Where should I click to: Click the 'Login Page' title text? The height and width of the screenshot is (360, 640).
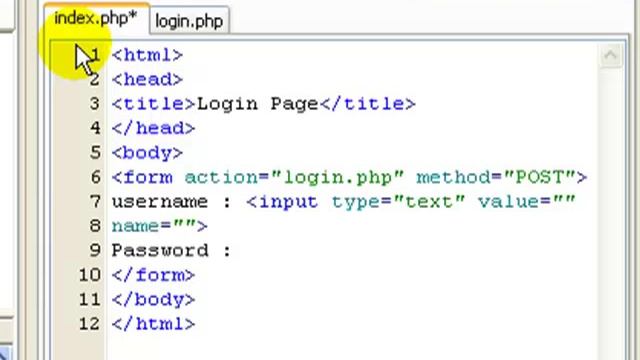pos(258,104)
